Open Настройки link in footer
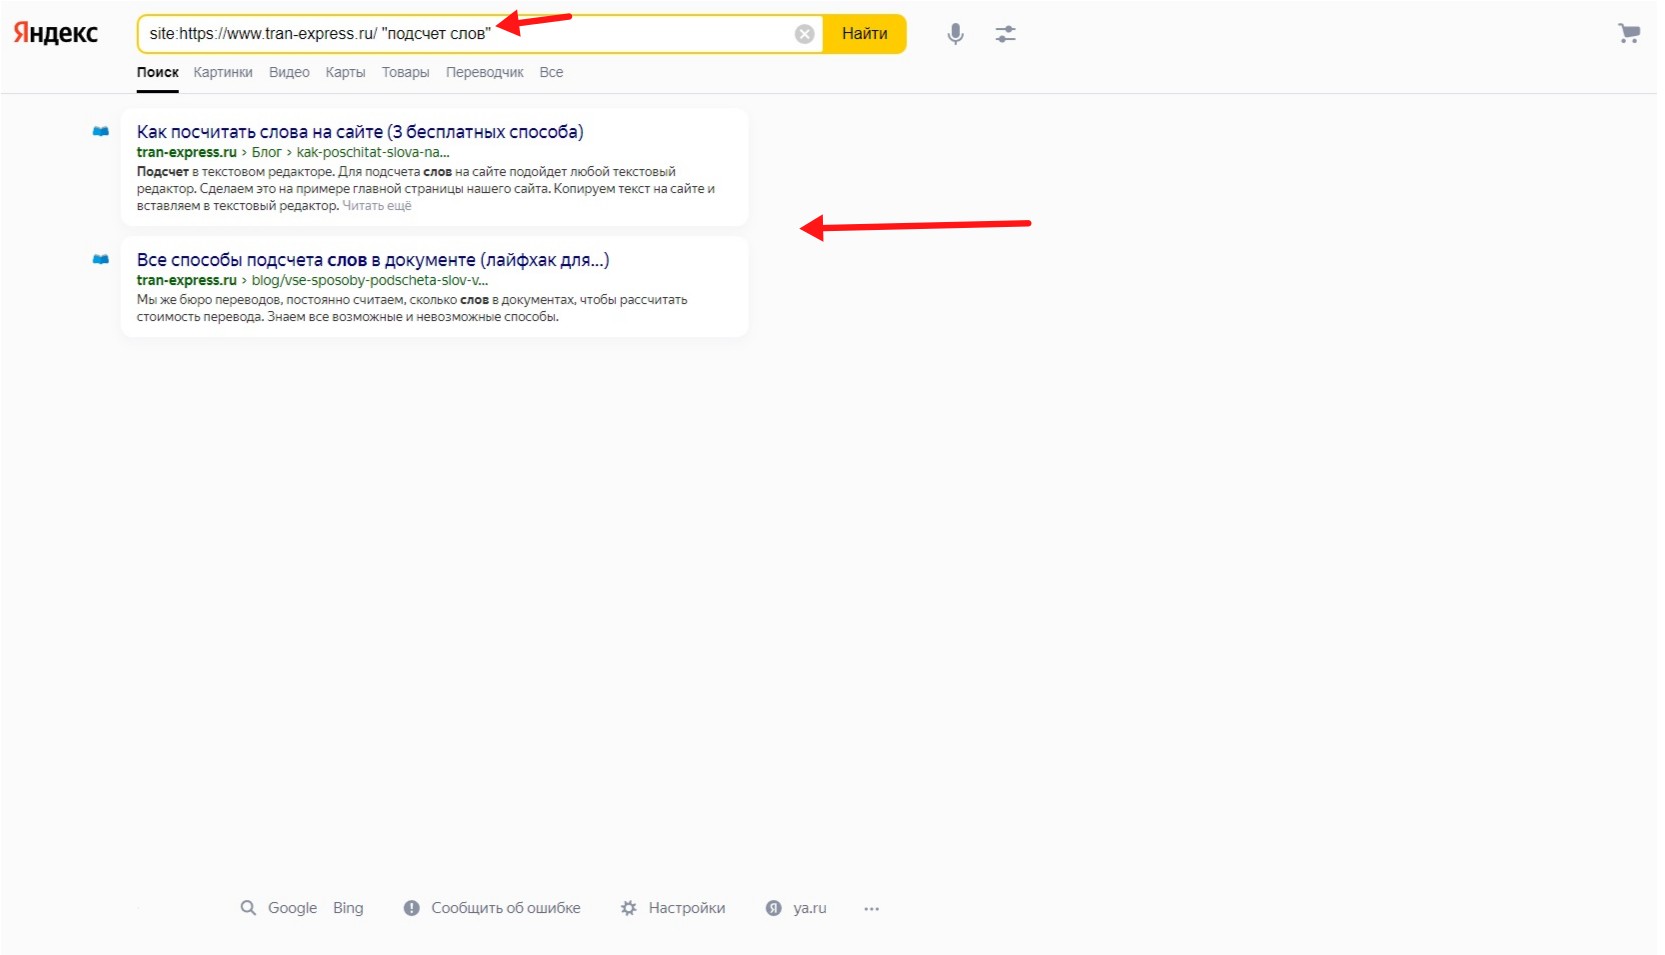The width and height of the screenshot is (1665, 955). pyautogui.click(x=687, y=908)
